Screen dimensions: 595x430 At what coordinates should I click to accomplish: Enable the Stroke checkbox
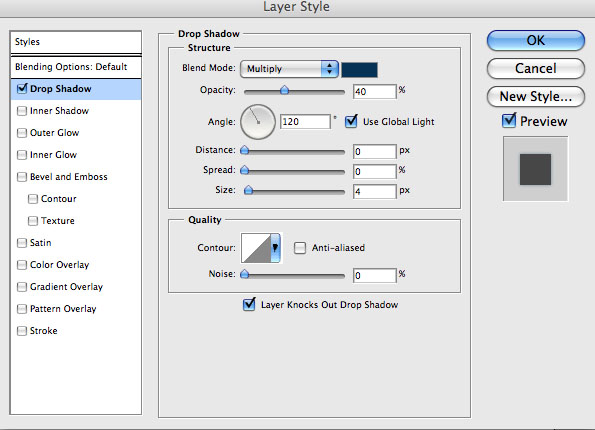coord(22,331)
